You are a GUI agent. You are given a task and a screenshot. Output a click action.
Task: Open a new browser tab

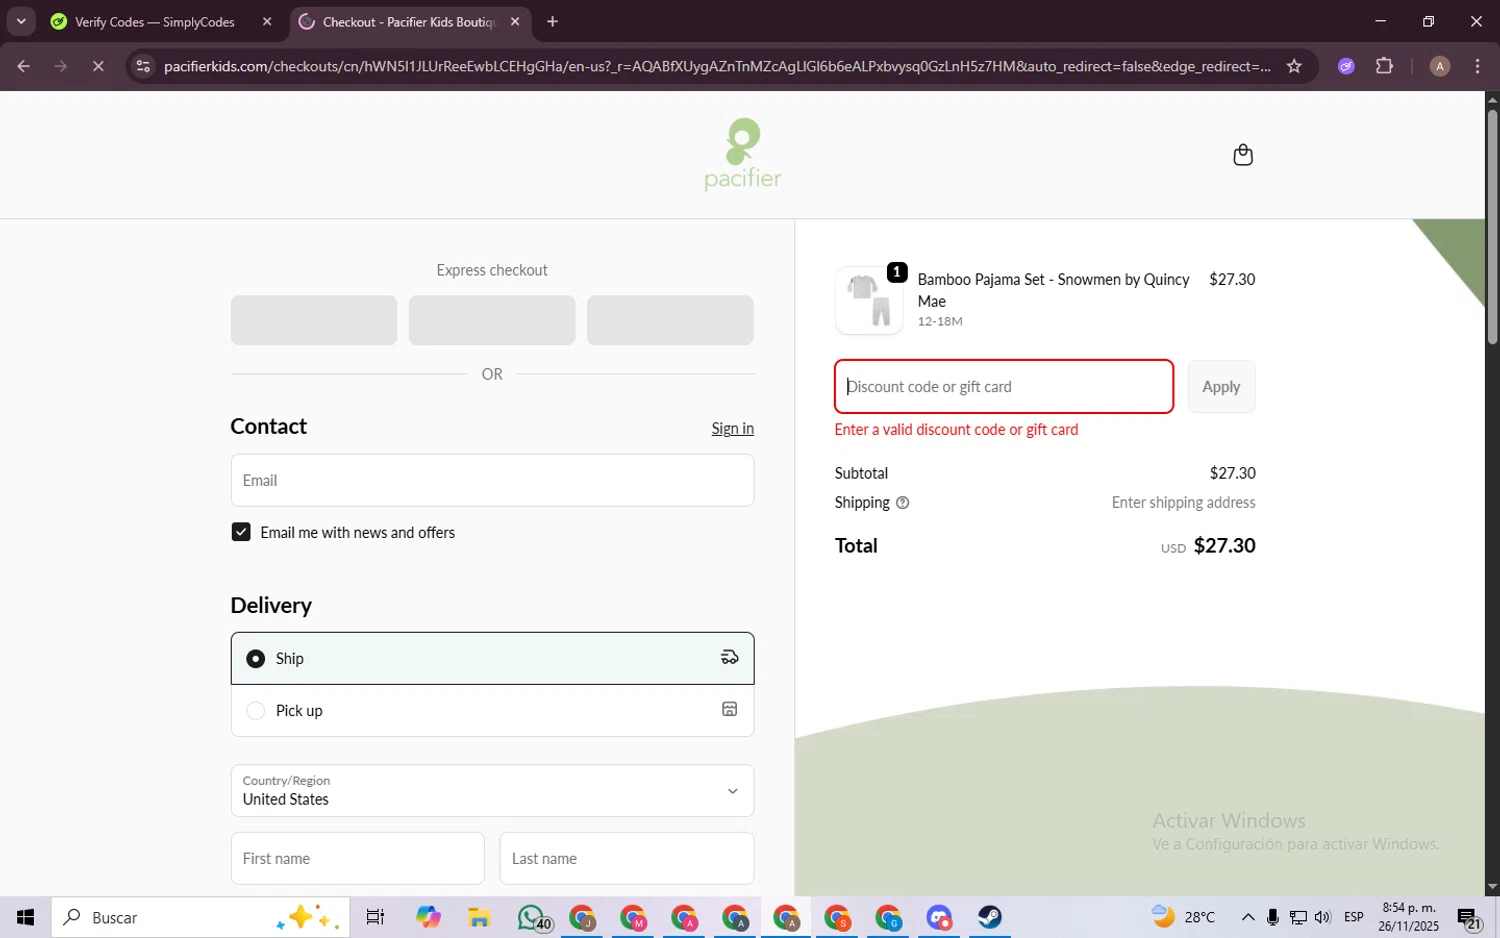552,22
